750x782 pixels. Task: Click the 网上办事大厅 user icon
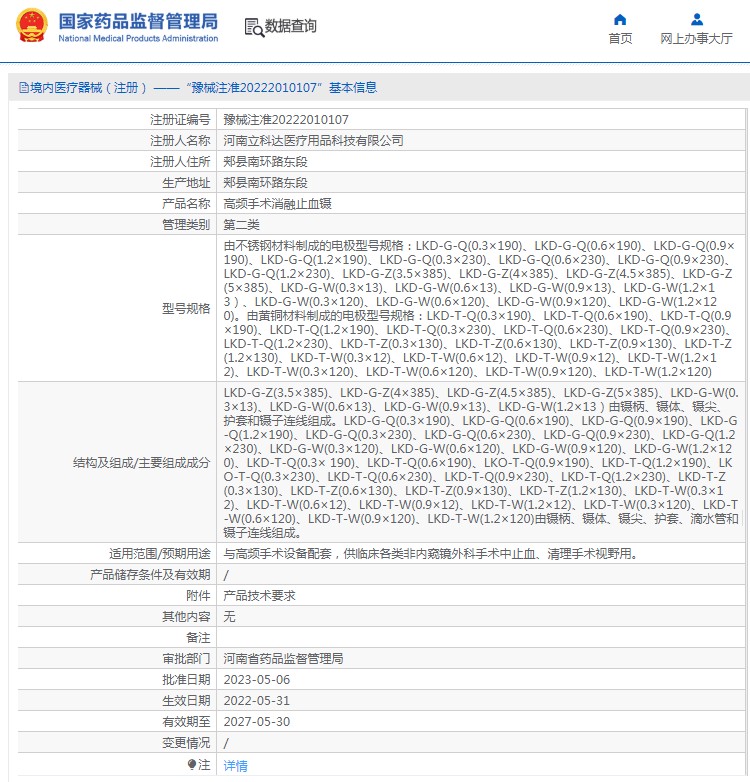[x=697, y=19]
